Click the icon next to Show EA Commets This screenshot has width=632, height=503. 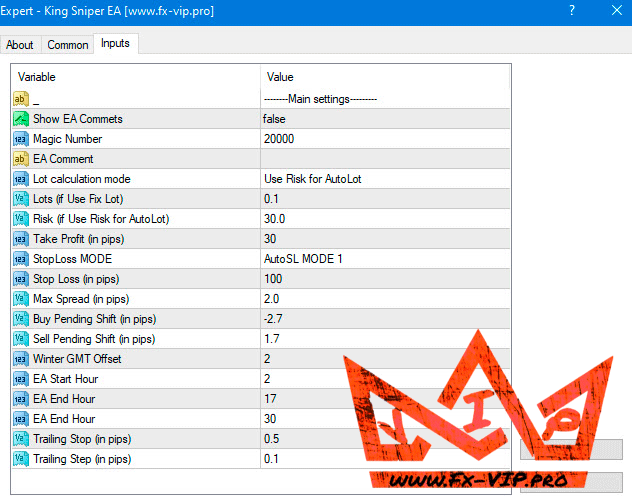pos(20,119)
